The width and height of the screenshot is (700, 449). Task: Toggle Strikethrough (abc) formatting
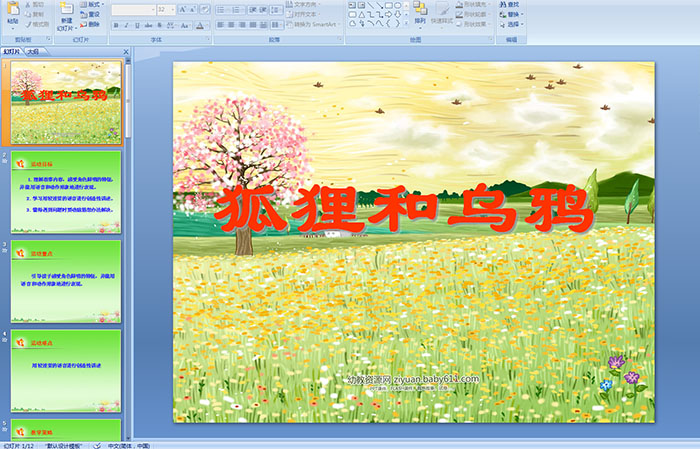click(x=149, y=25)
